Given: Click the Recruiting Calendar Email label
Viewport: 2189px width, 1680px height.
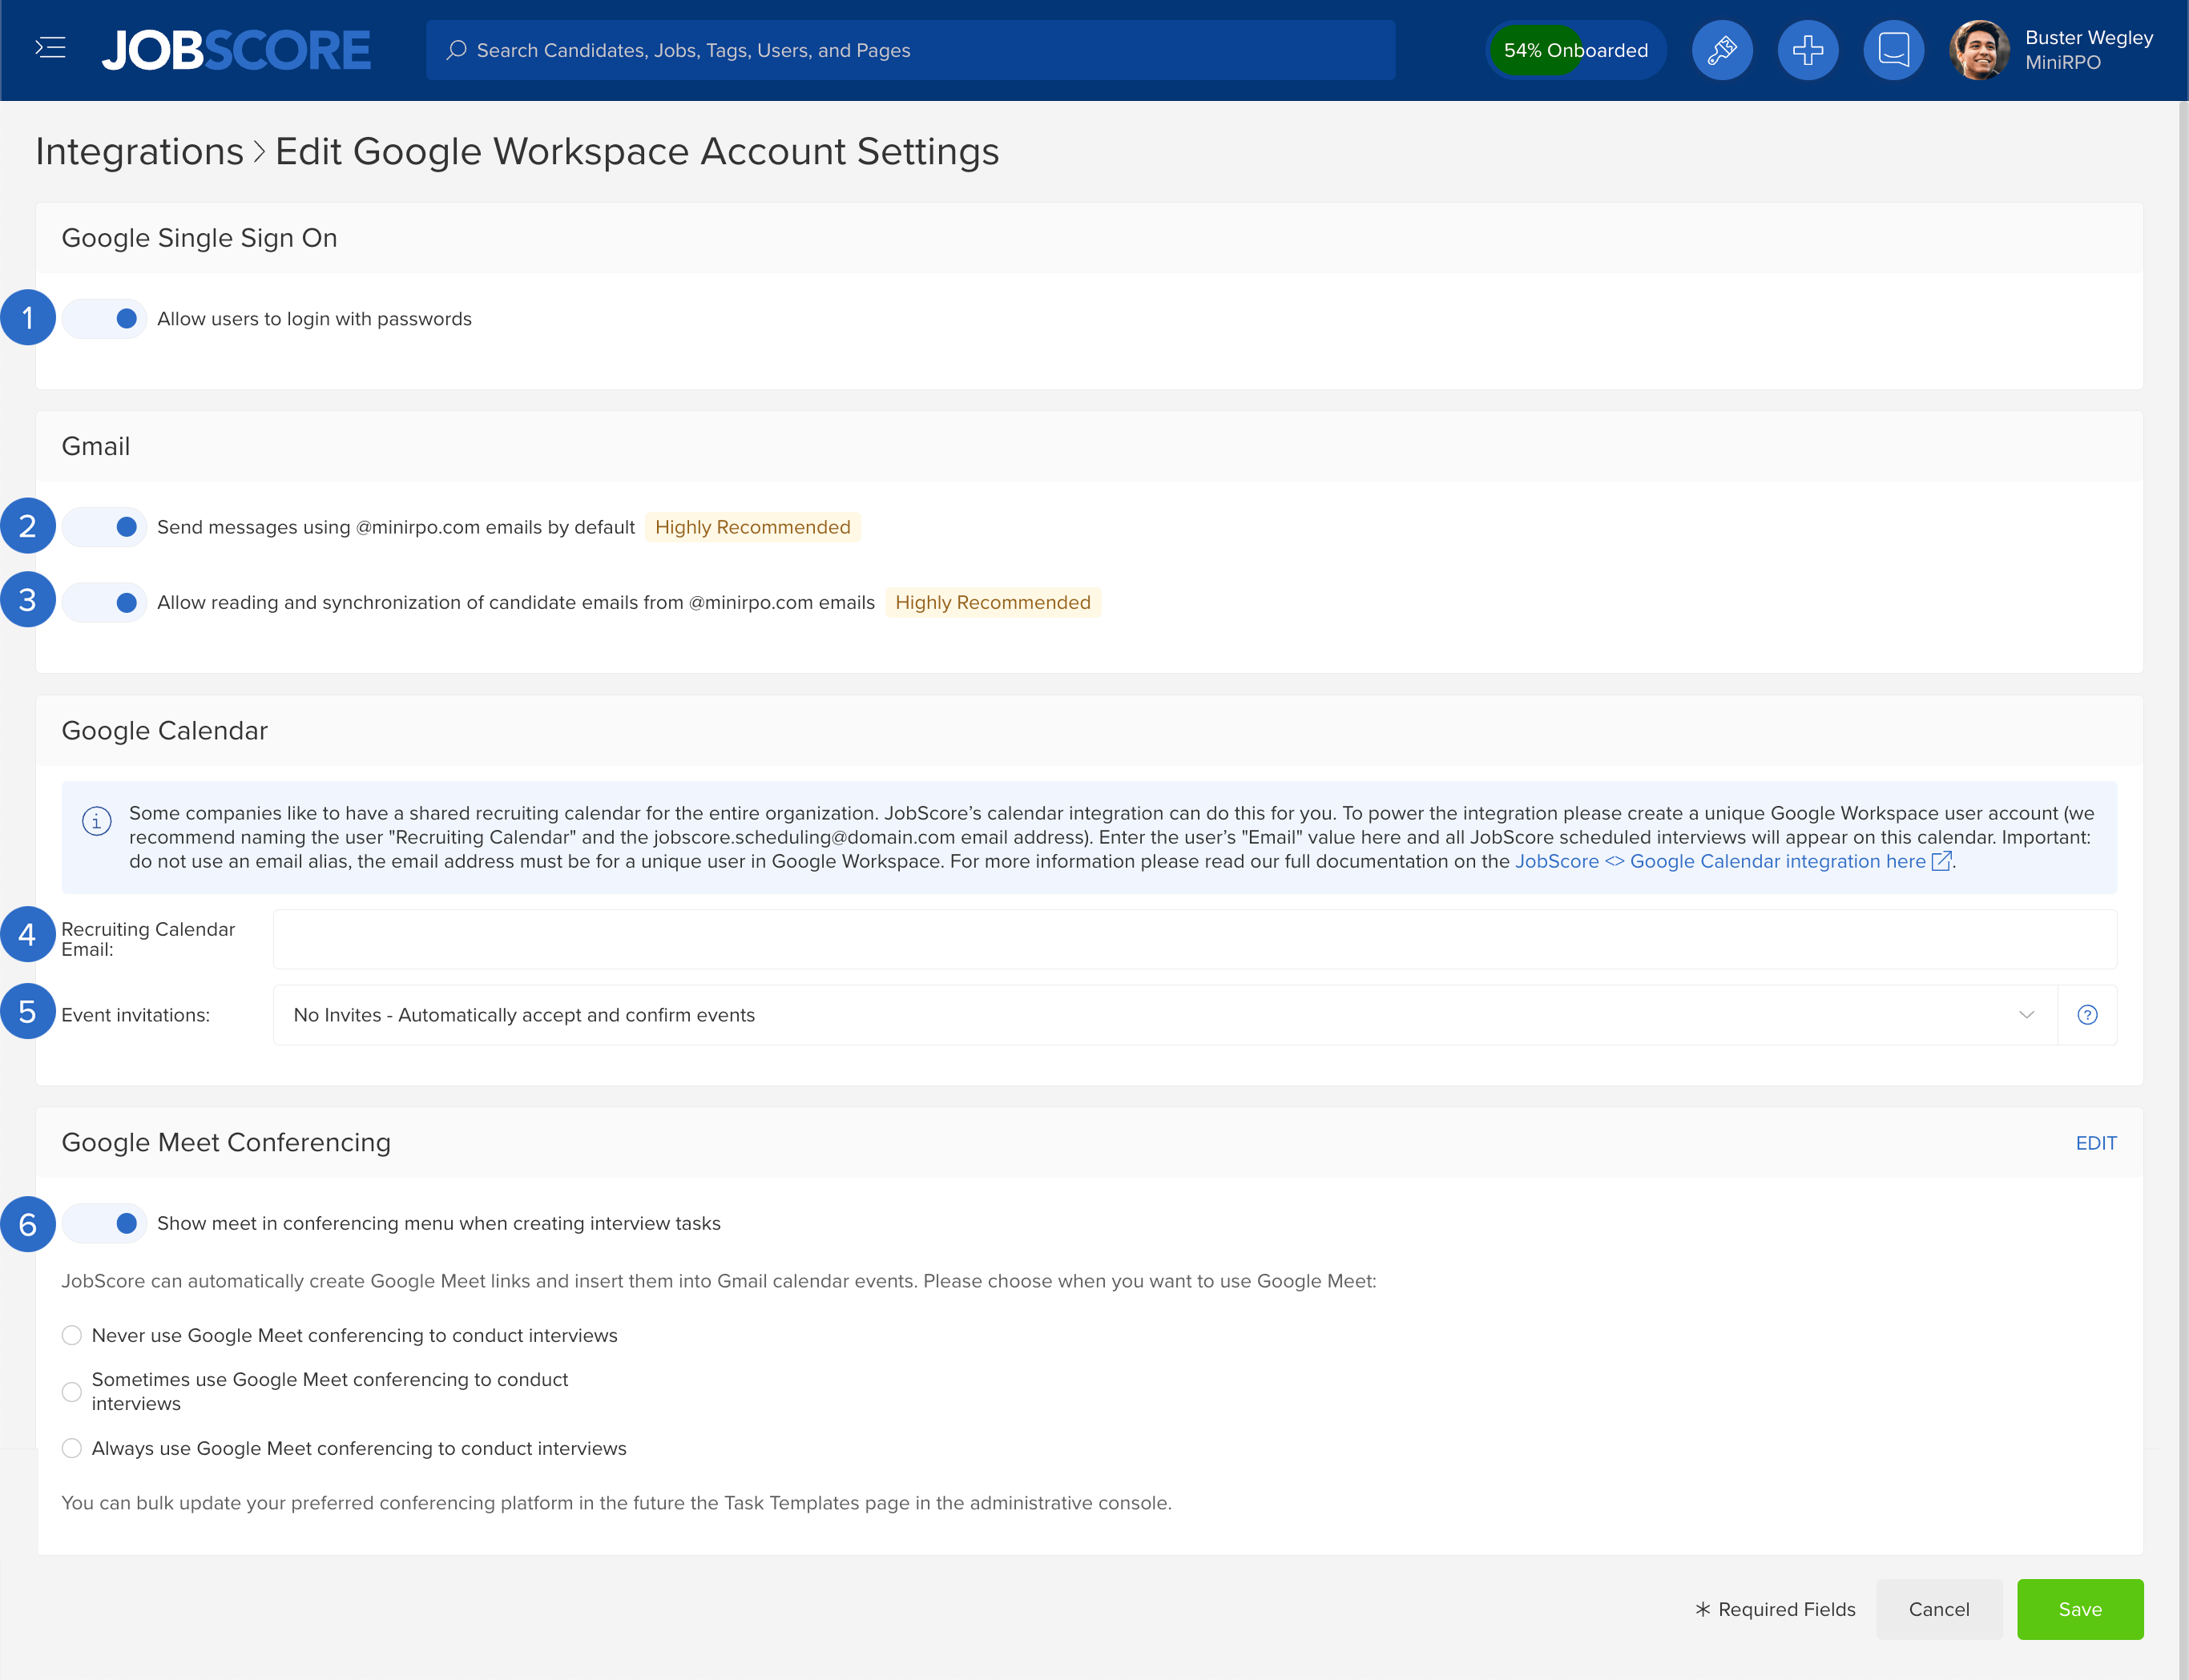Looking at the screenshot, I should tap(148, 939).
